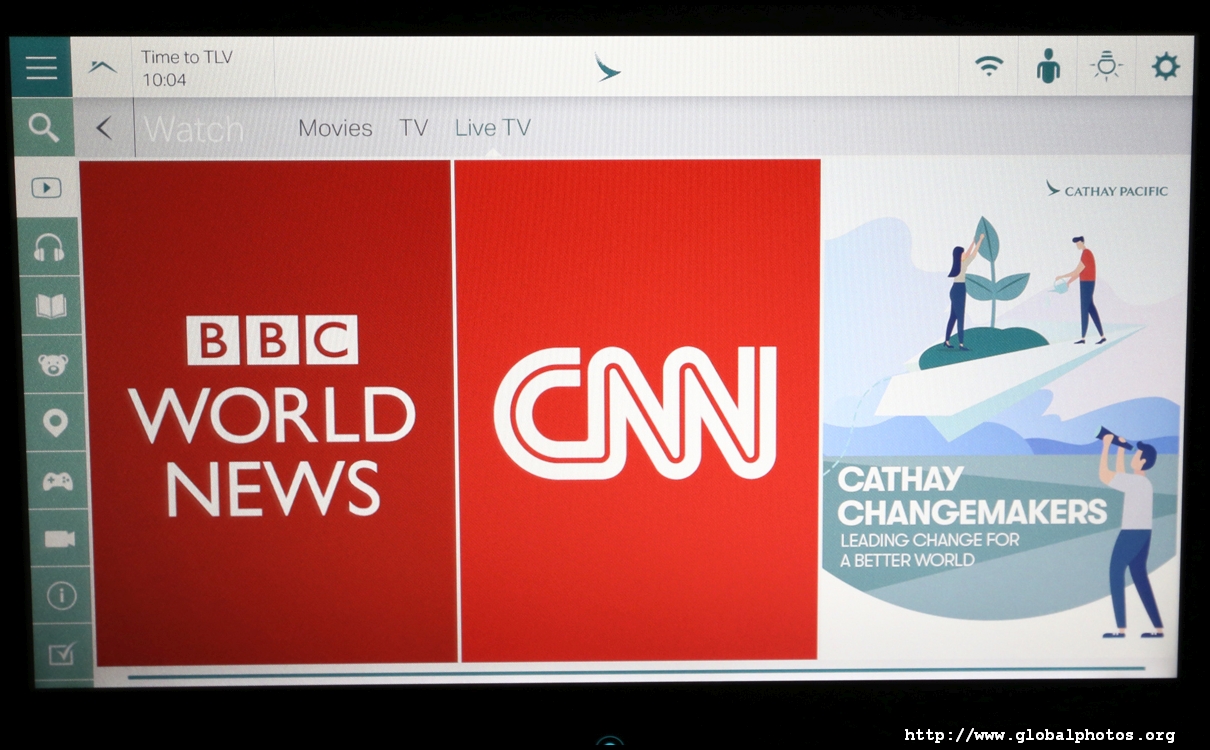Image resolution: width=1210 pixels, height=750 pixels.
Task: Open the information icon in sidebar
Action: click(x=61, y=596)
